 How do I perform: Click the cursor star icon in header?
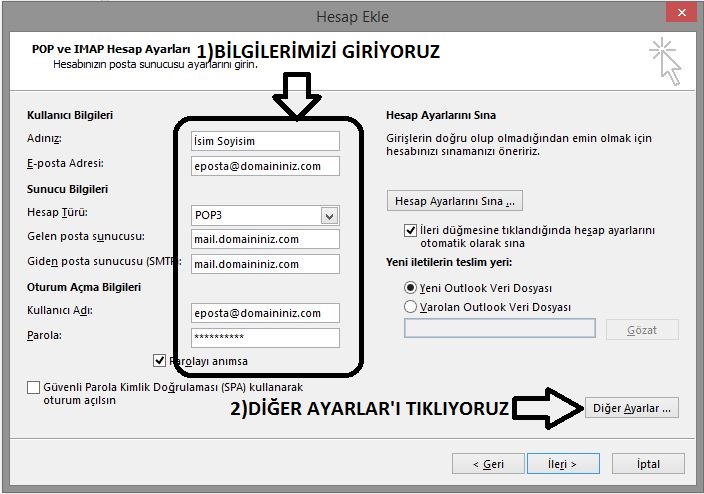click(664, 59)
